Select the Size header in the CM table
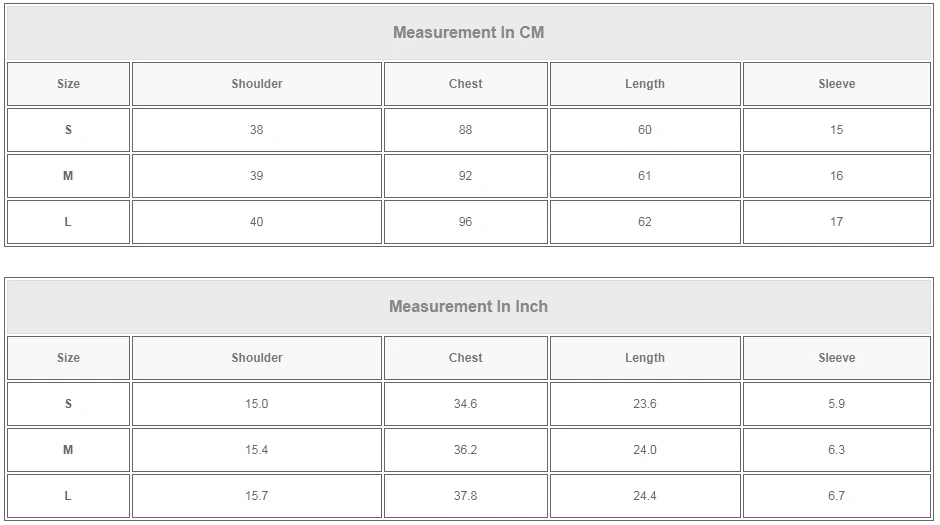This screenshot has width=940, height=525. click(x=68, y=84)
